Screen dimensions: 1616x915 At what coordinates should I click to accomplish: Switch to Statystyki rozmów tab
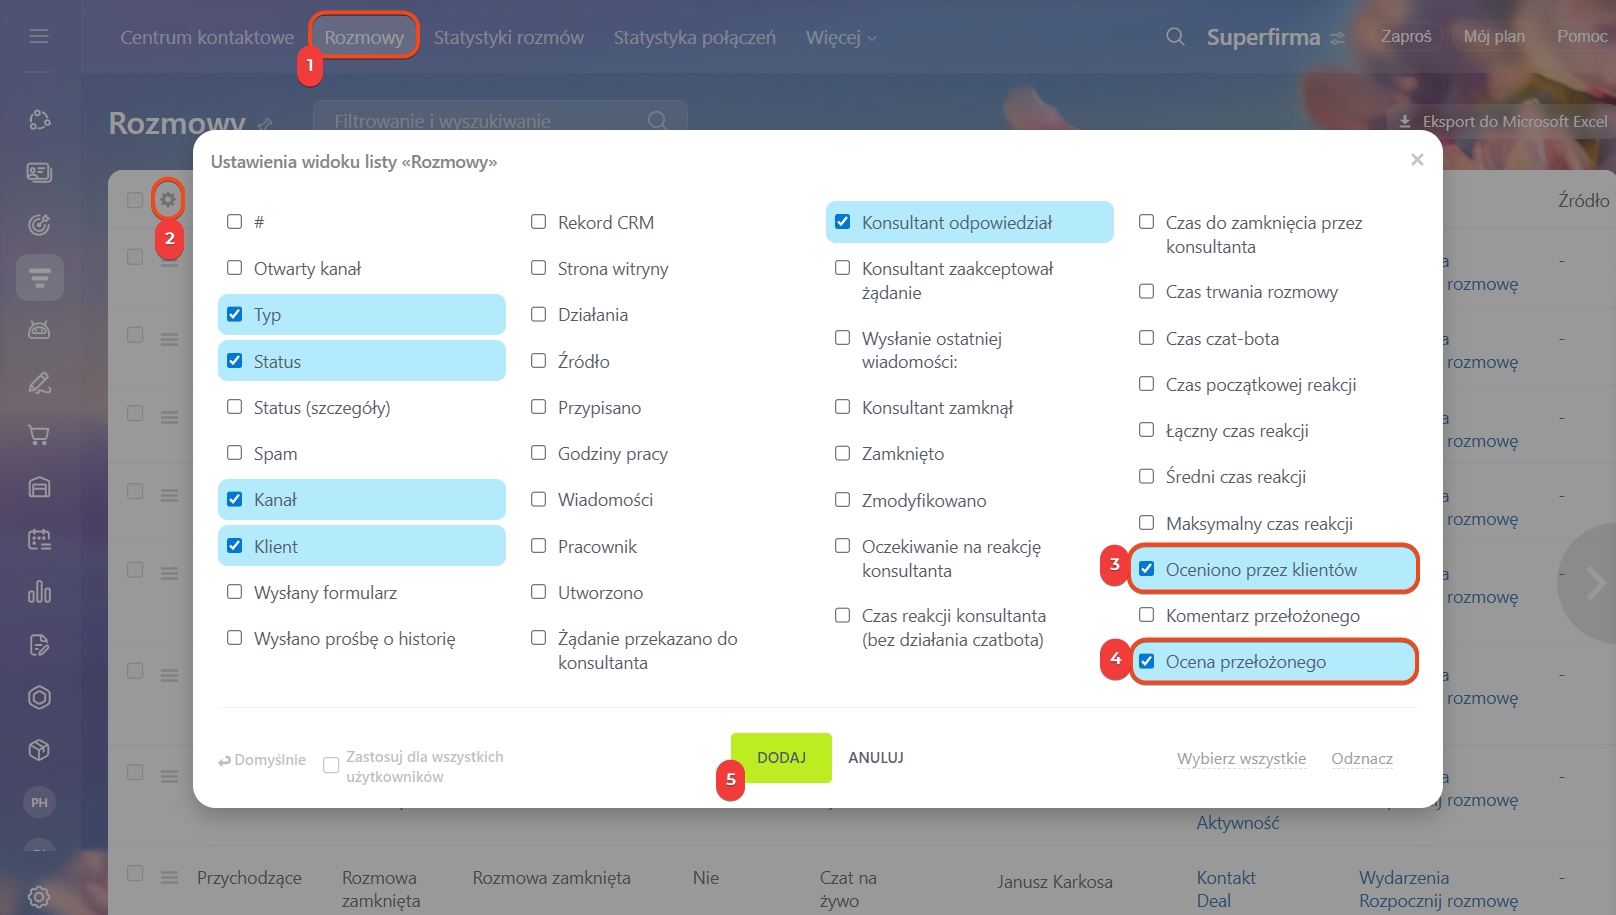pyautogui.click(x=508, y=37)
